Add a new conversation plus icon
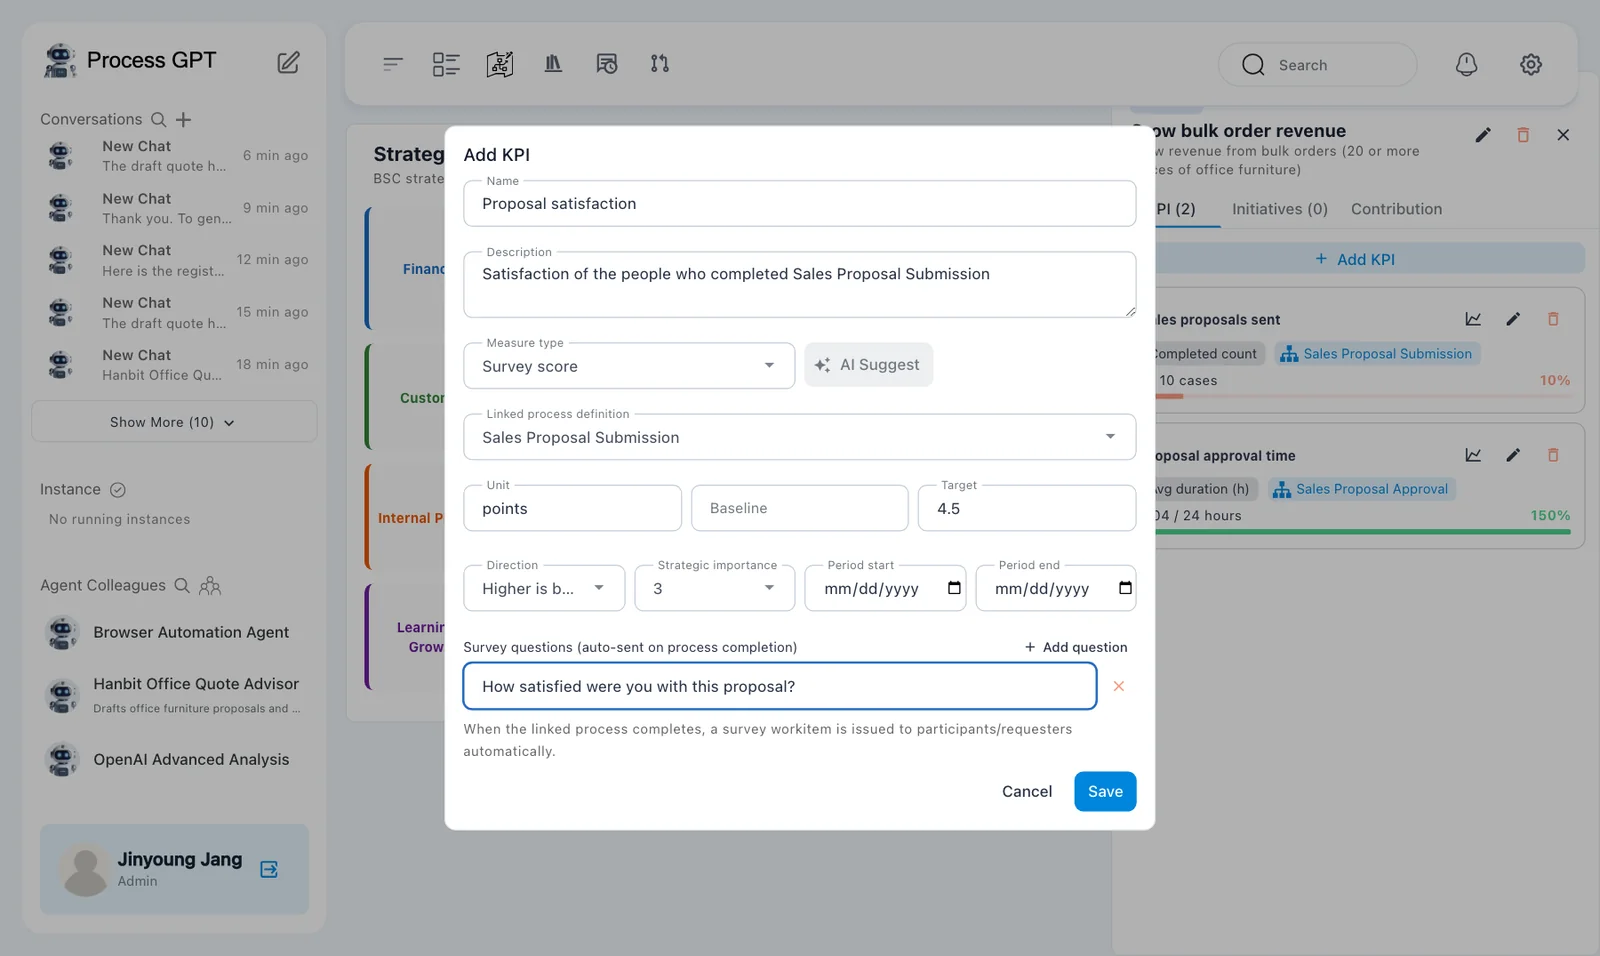This screenshot has width=1600, height=956. point(184,120)
